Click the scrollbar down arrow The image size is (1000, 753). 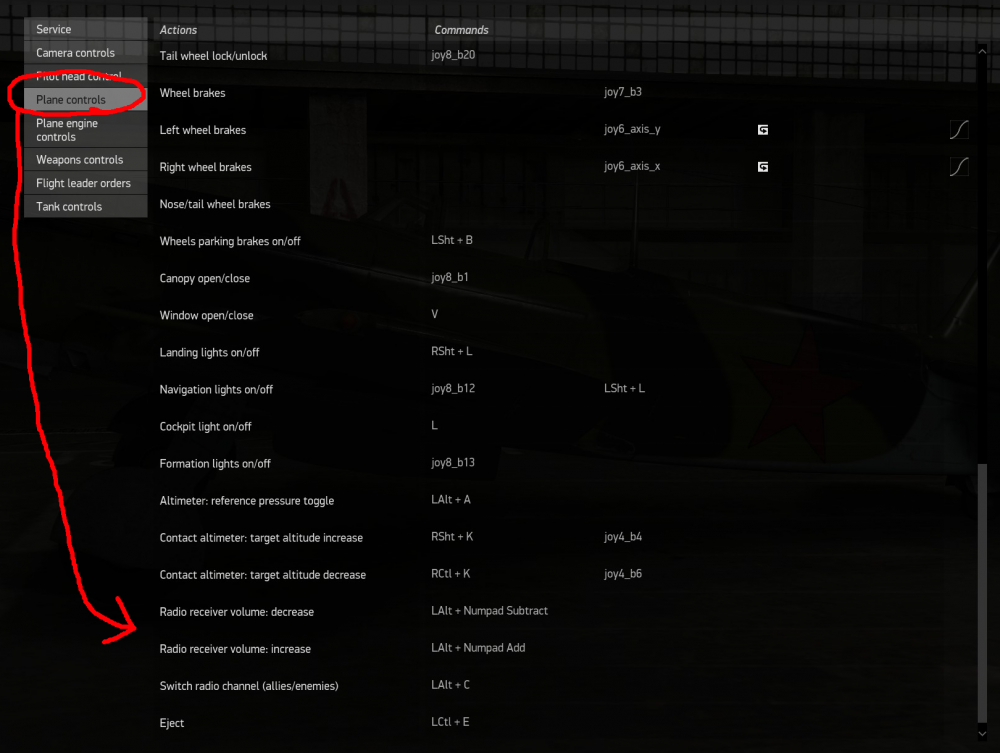point(982,733)
